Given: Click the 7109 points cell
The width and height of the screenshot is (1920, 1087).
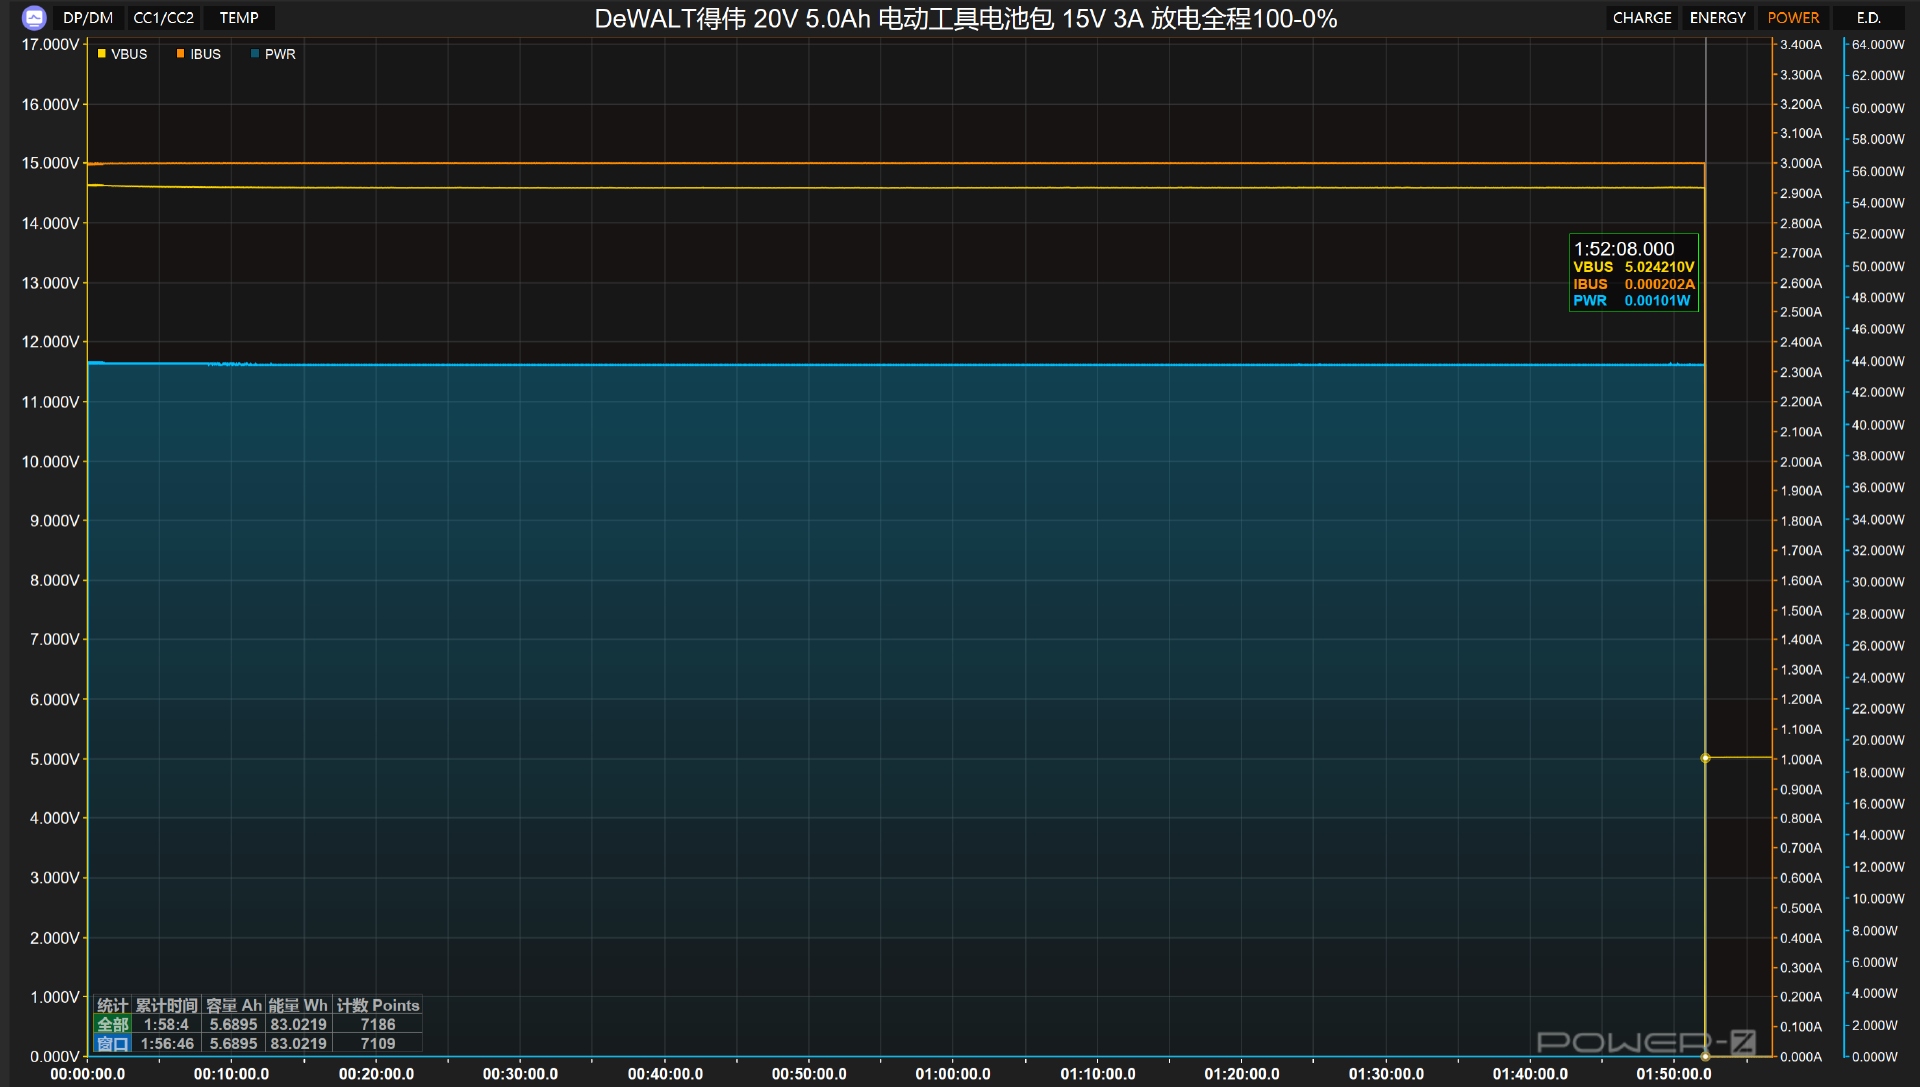Looking at the screenshot, I should pyautogui.click(x=378, y=1044).
